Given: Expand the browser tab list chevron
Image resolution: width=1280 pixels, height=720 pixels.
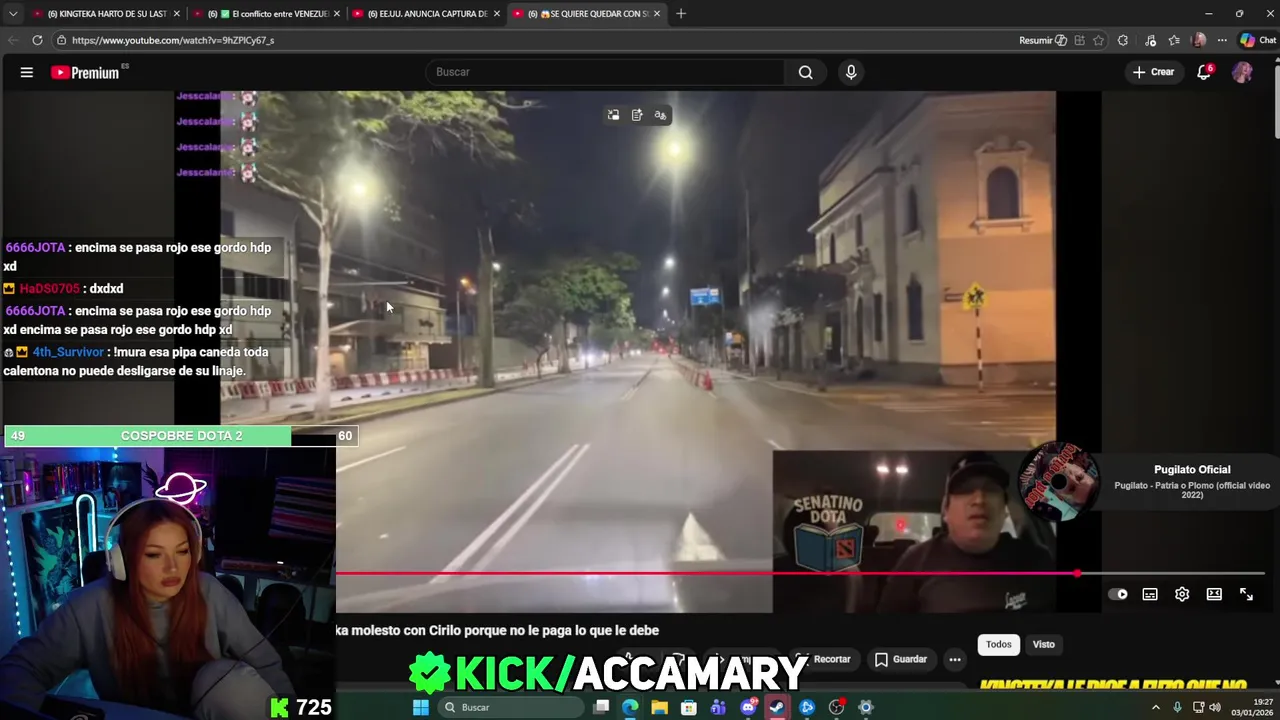Looking at the screenshot, I should 13,14.
